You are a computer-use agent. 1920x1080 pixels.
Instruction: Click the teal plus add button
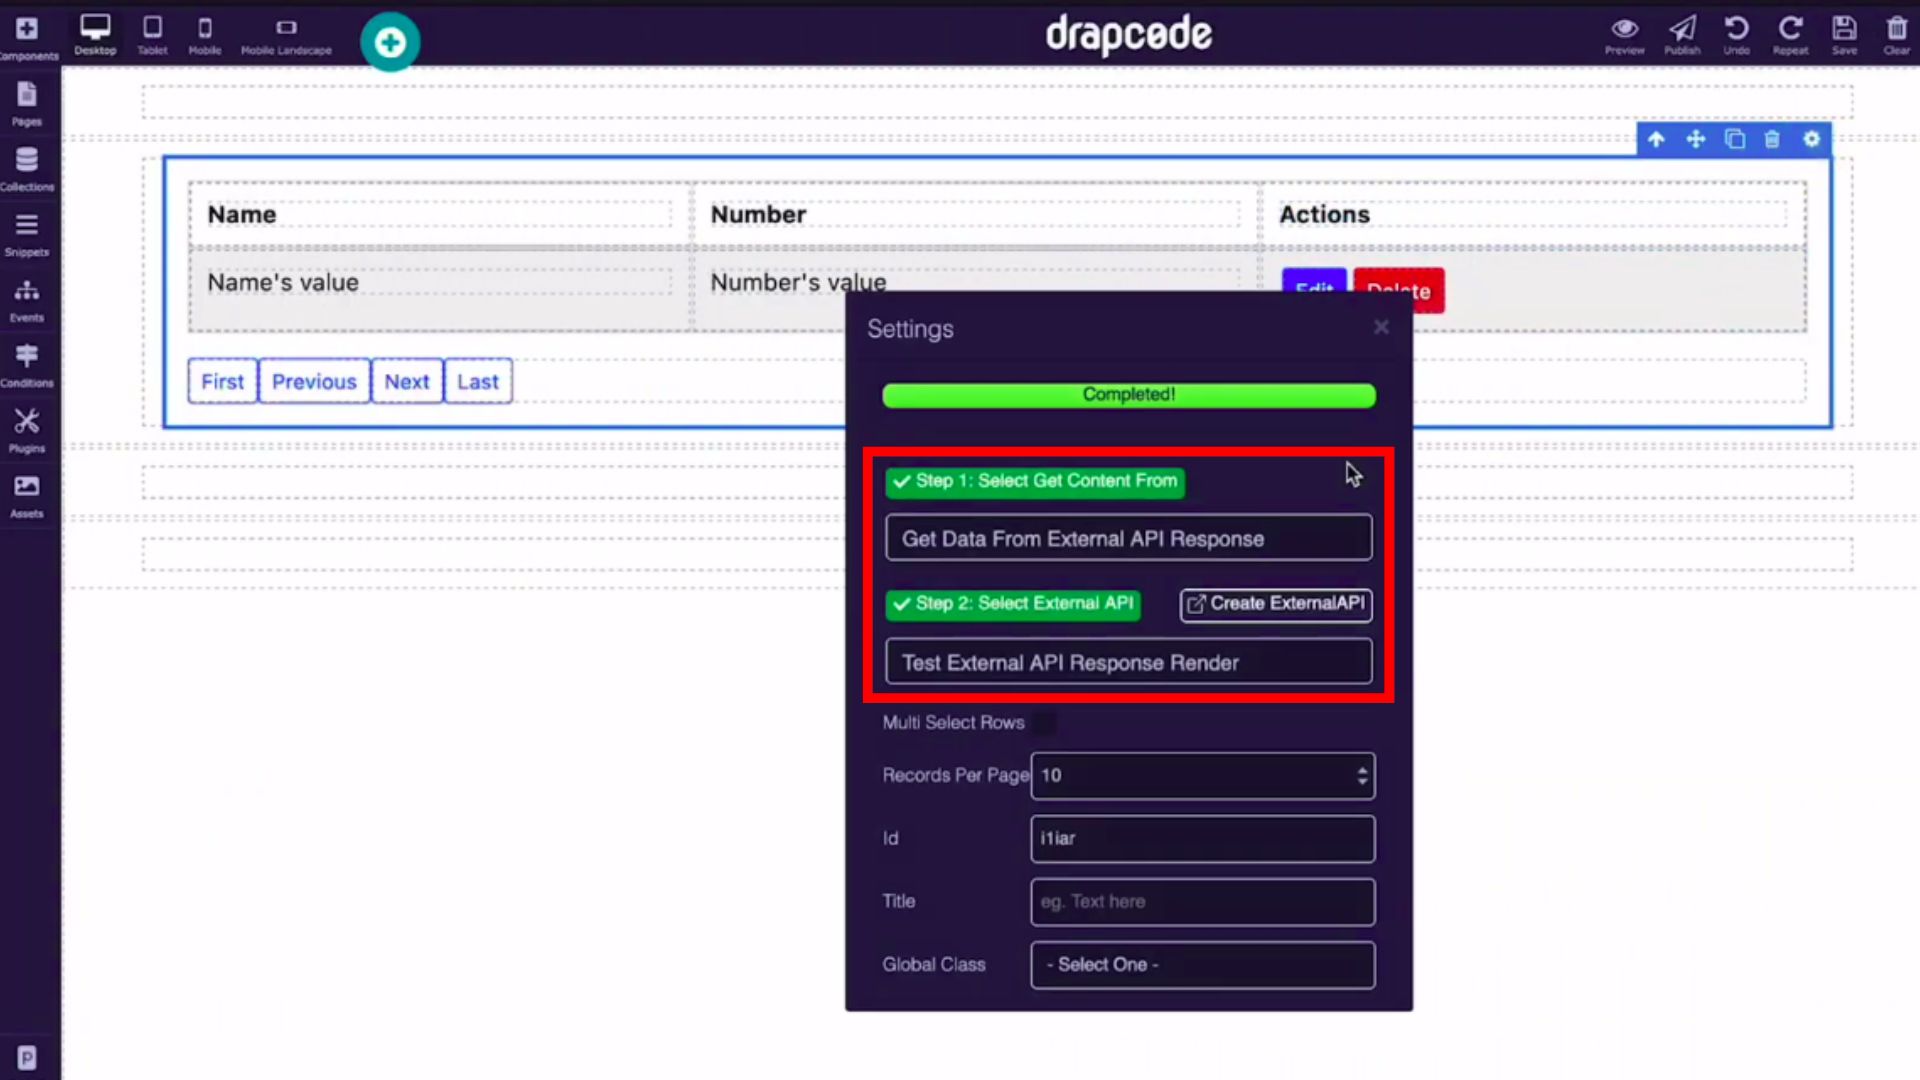[390, 42]
